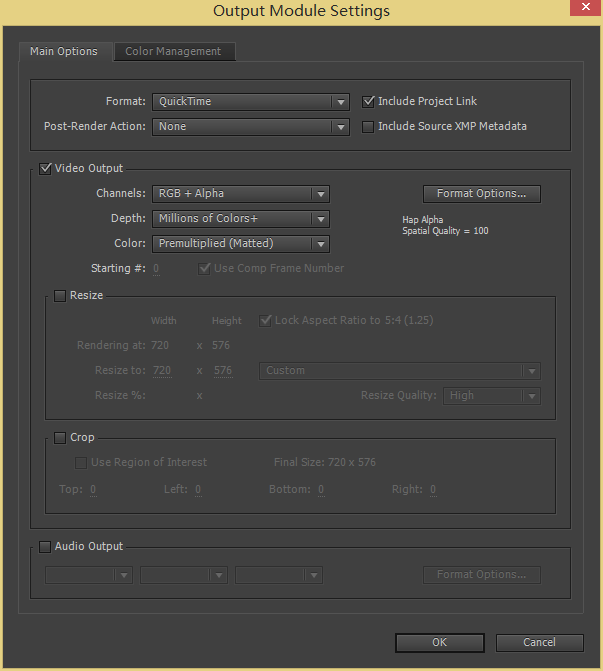
Task: Switch to the Color Management tab
Action: point(175,51)
